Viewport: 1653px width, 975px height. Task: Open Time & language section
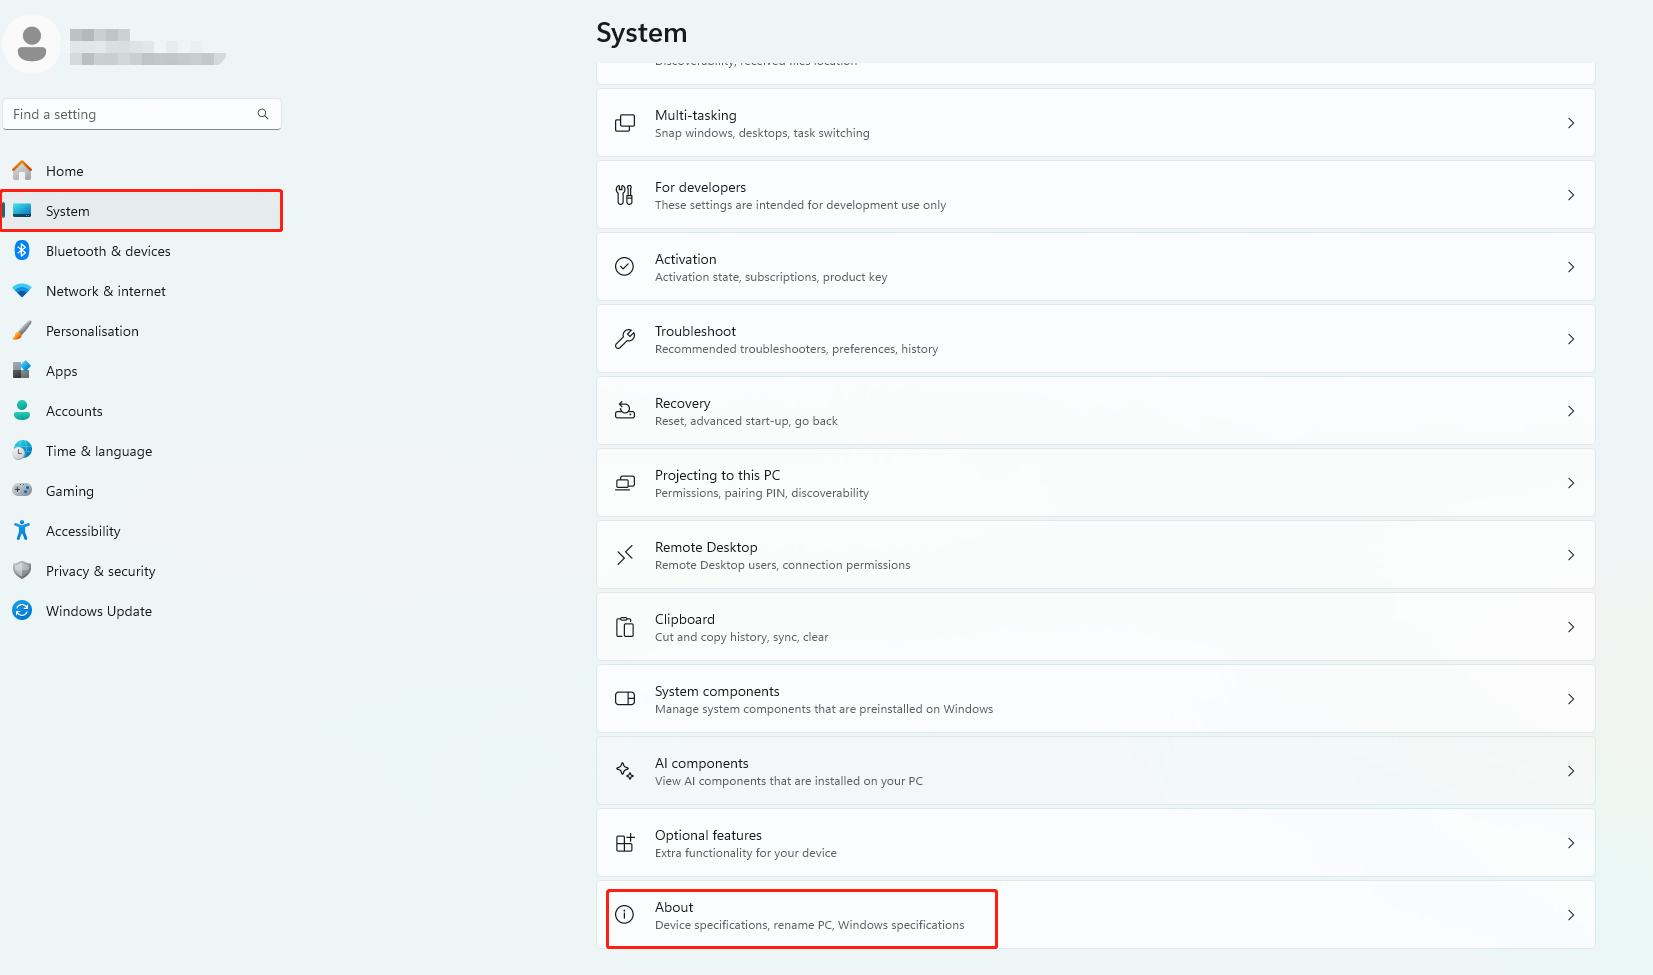click(142, 451)
